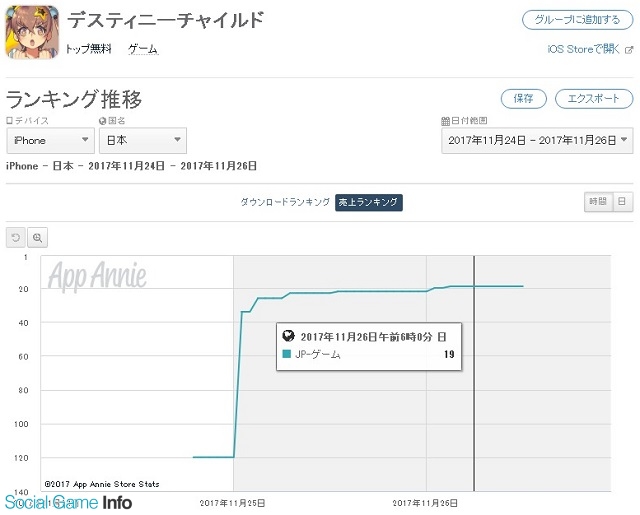640x515 pixels.
Task: Click the グループに追加する button
Action: pyautogui.click(x=578, y=20)
